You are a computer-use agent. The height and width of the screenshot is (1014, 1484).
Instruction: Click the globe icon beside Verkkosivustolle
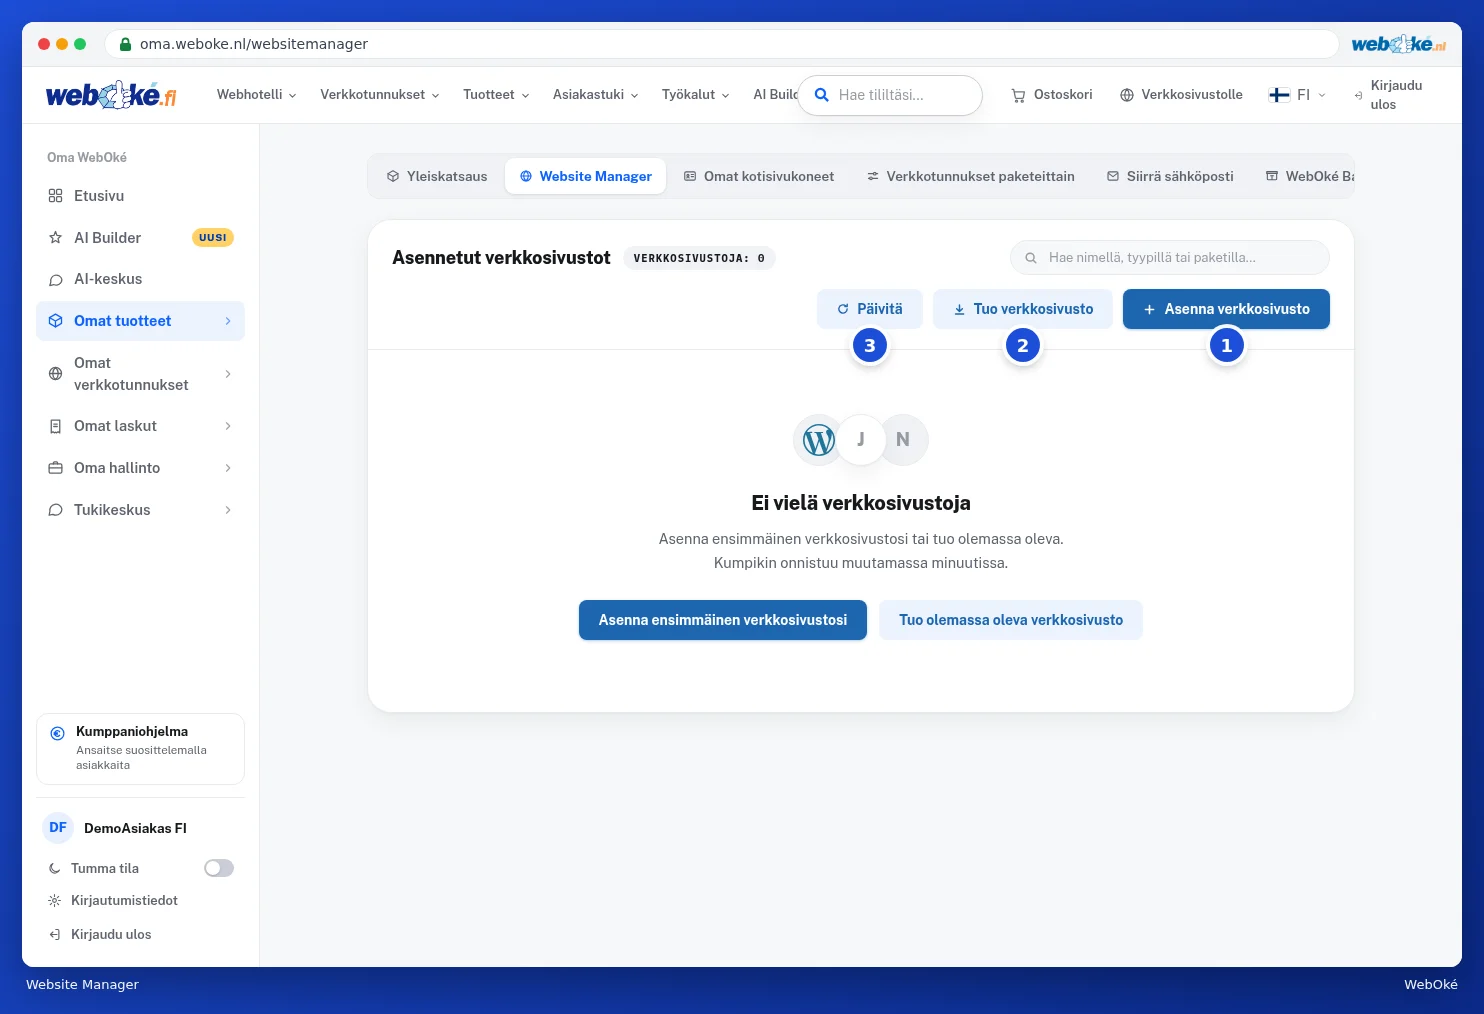click(x=1127, y=95)
